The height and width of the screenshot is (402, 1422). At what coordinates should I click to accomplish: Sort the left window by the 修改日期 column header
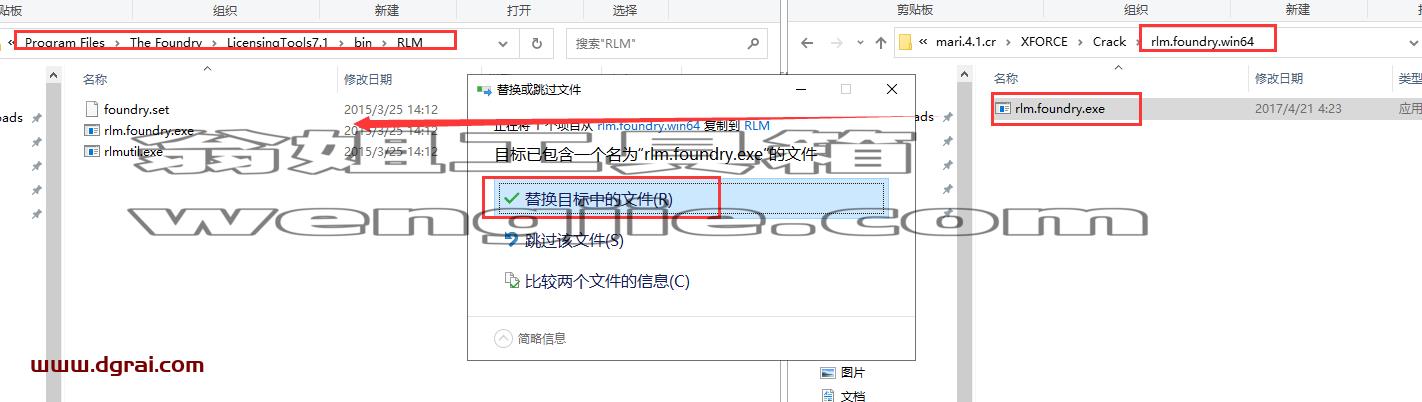(368, 79)
